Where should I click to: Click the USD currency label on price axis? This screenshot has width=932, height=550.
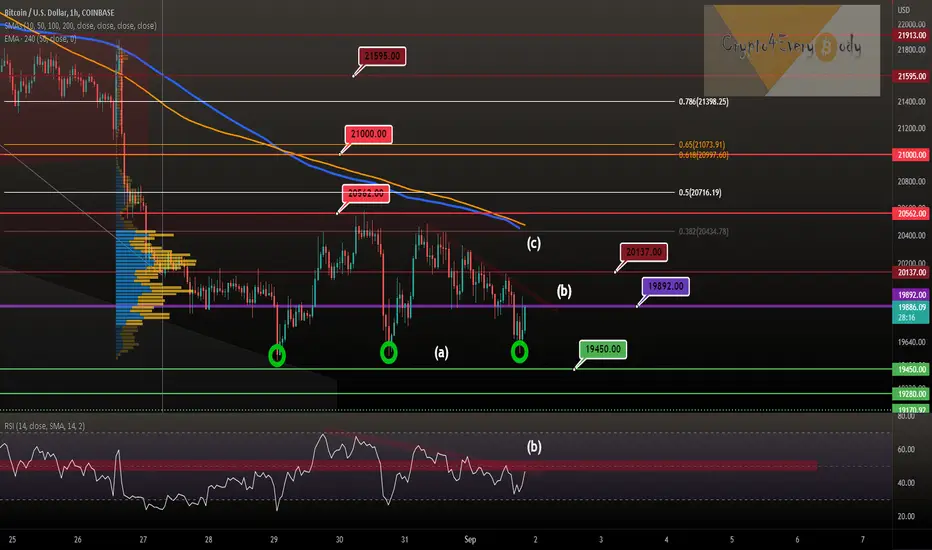(x=903, y=10)
